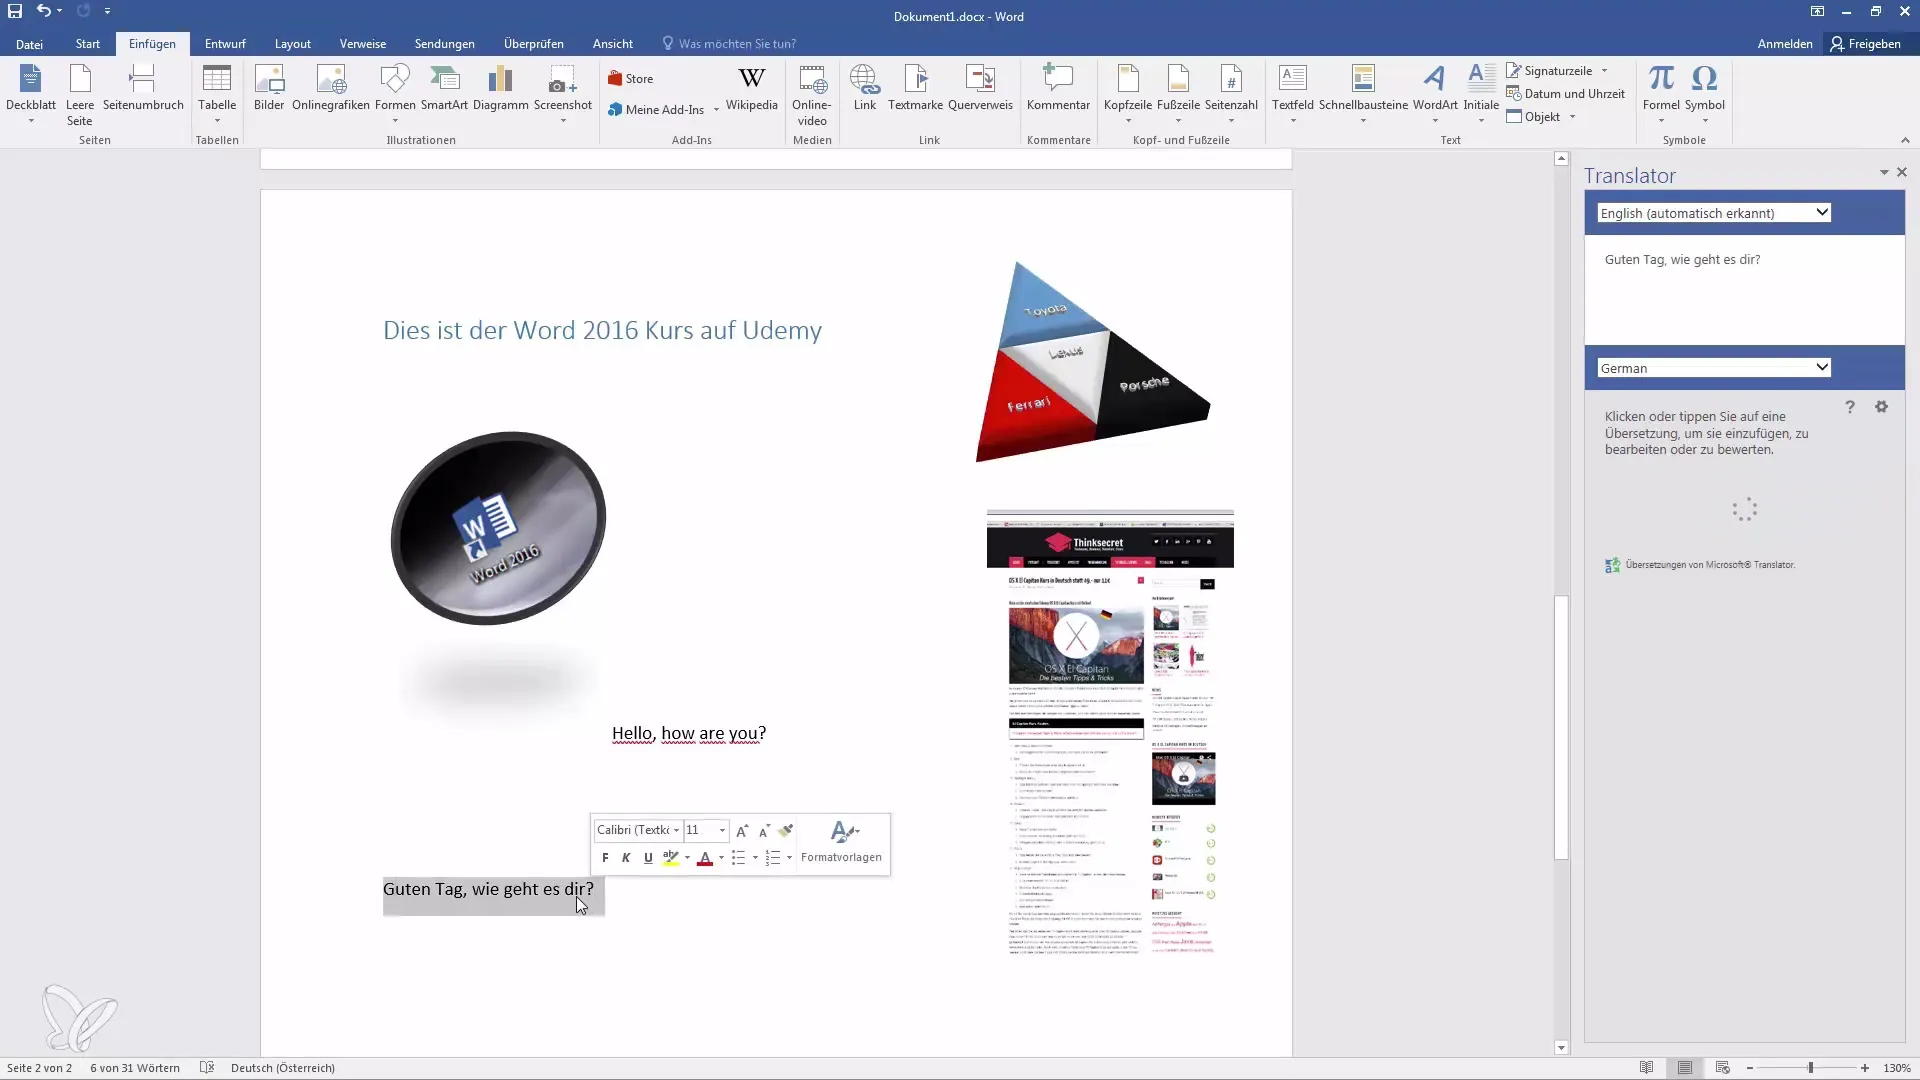
Task: Open the German target language dropdown
Action: 1714,368
